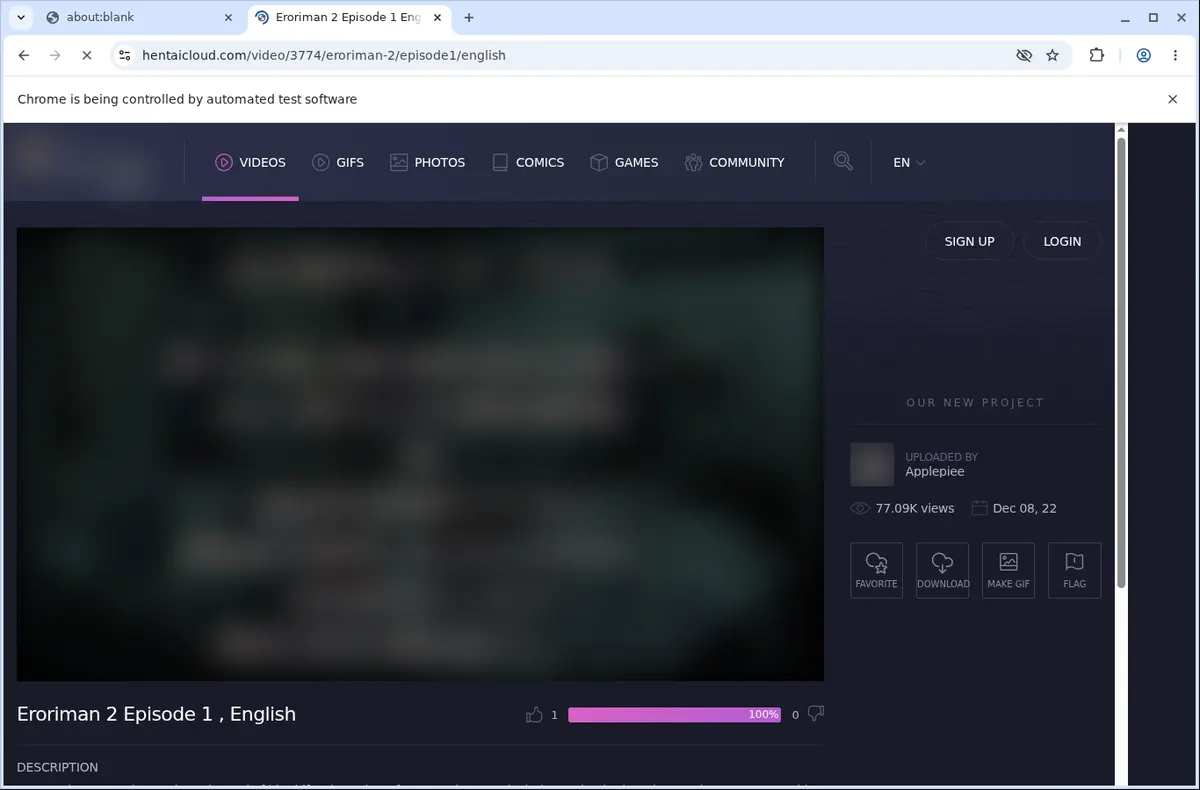This screenshot has width=1200, height=790.
Task: Open a new browser tab
Action: (469, 17)
